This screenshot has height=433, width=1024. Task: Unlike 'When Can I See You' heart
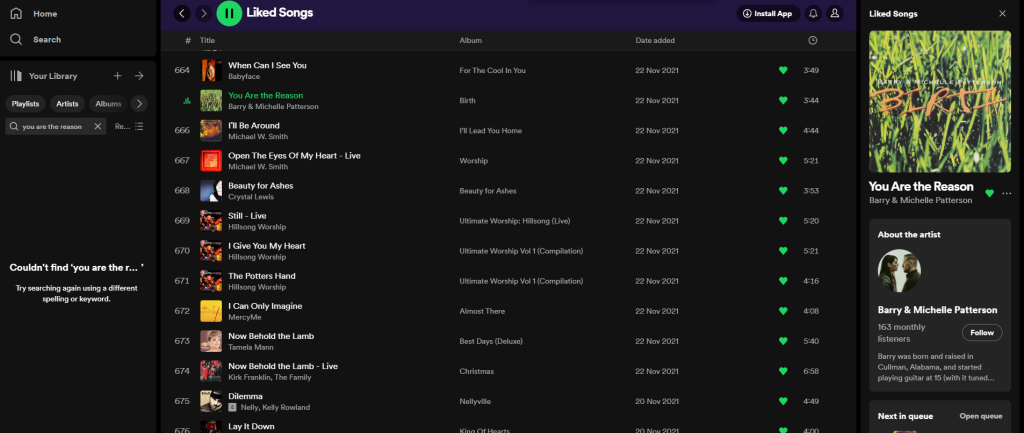coord(783,70)
